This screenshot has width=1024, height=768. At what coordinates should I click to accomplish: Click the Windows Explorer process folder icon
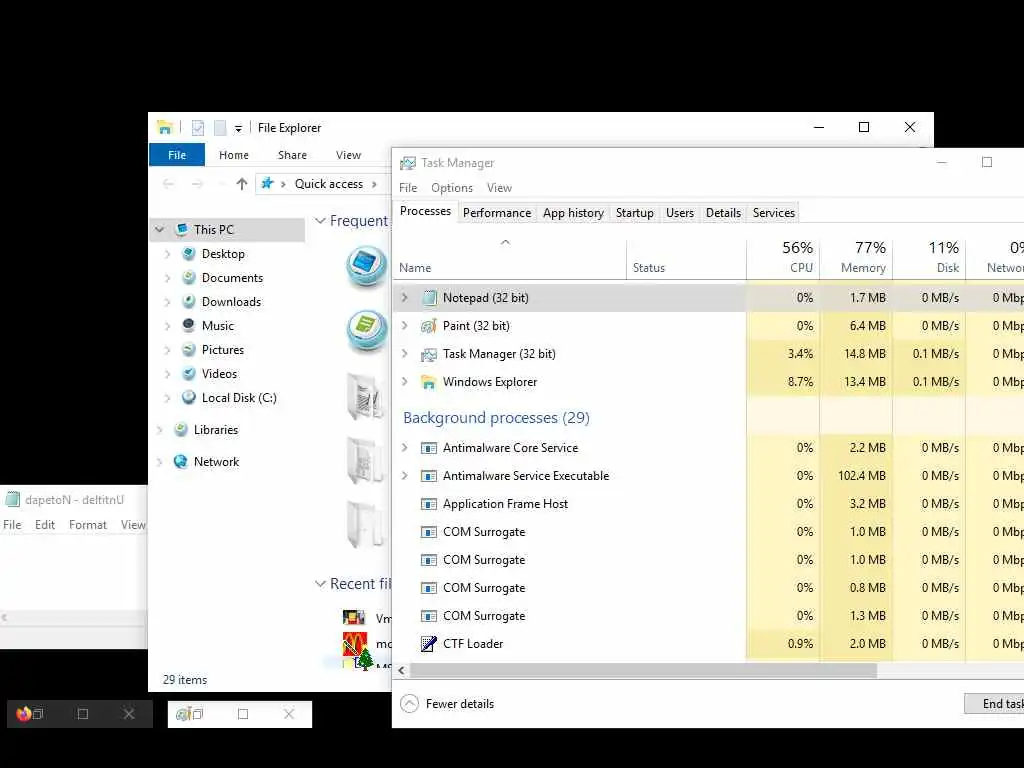pos(429,382)
